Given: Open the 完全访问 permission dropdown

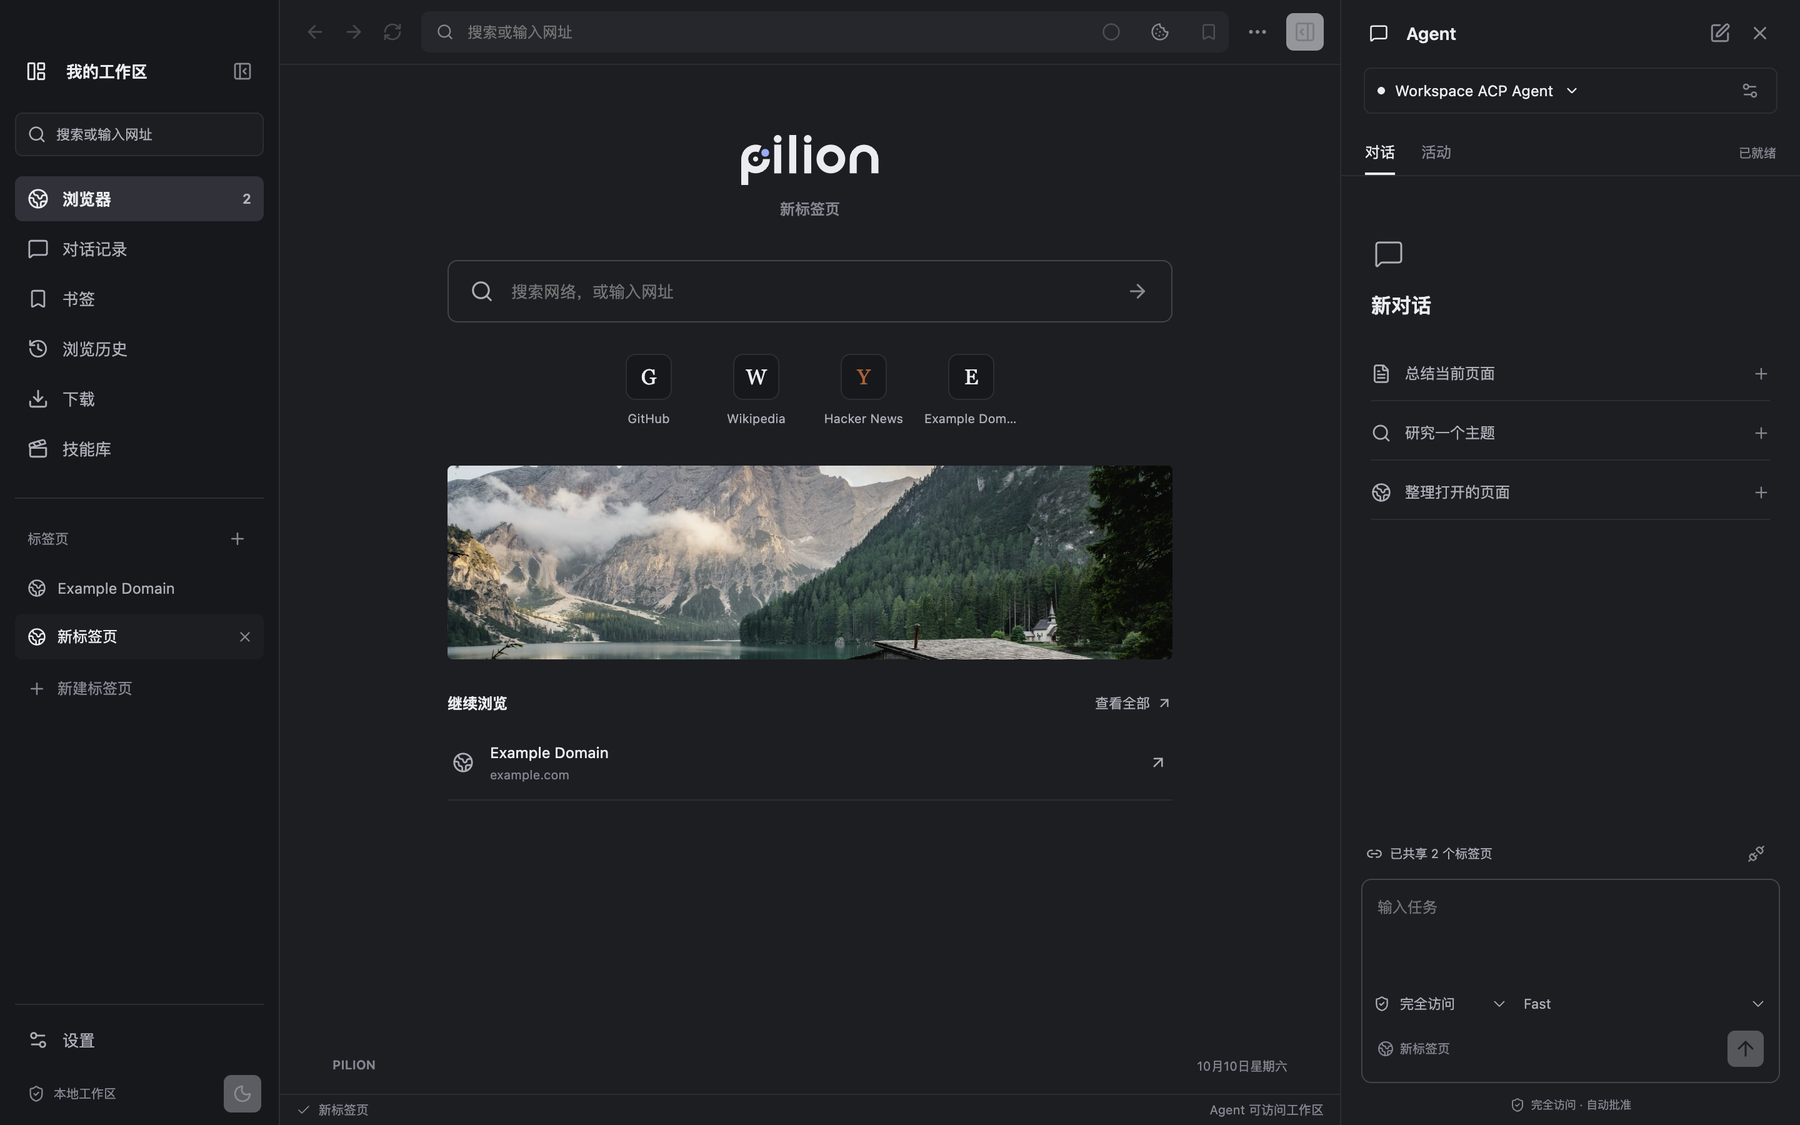Looking at the screenshot, I should (x=1440, y=1004).
